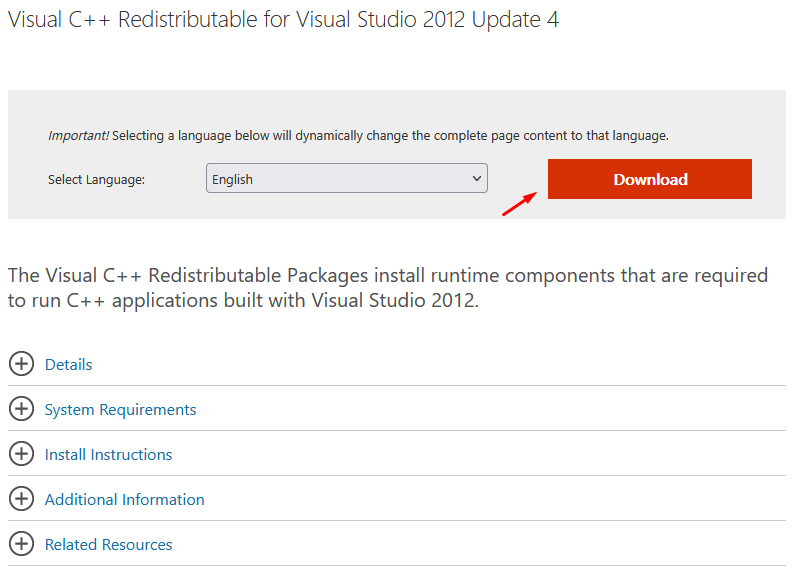Open the Related Resources link
Screen dimensions: 793x576
(x=108, y=545)
